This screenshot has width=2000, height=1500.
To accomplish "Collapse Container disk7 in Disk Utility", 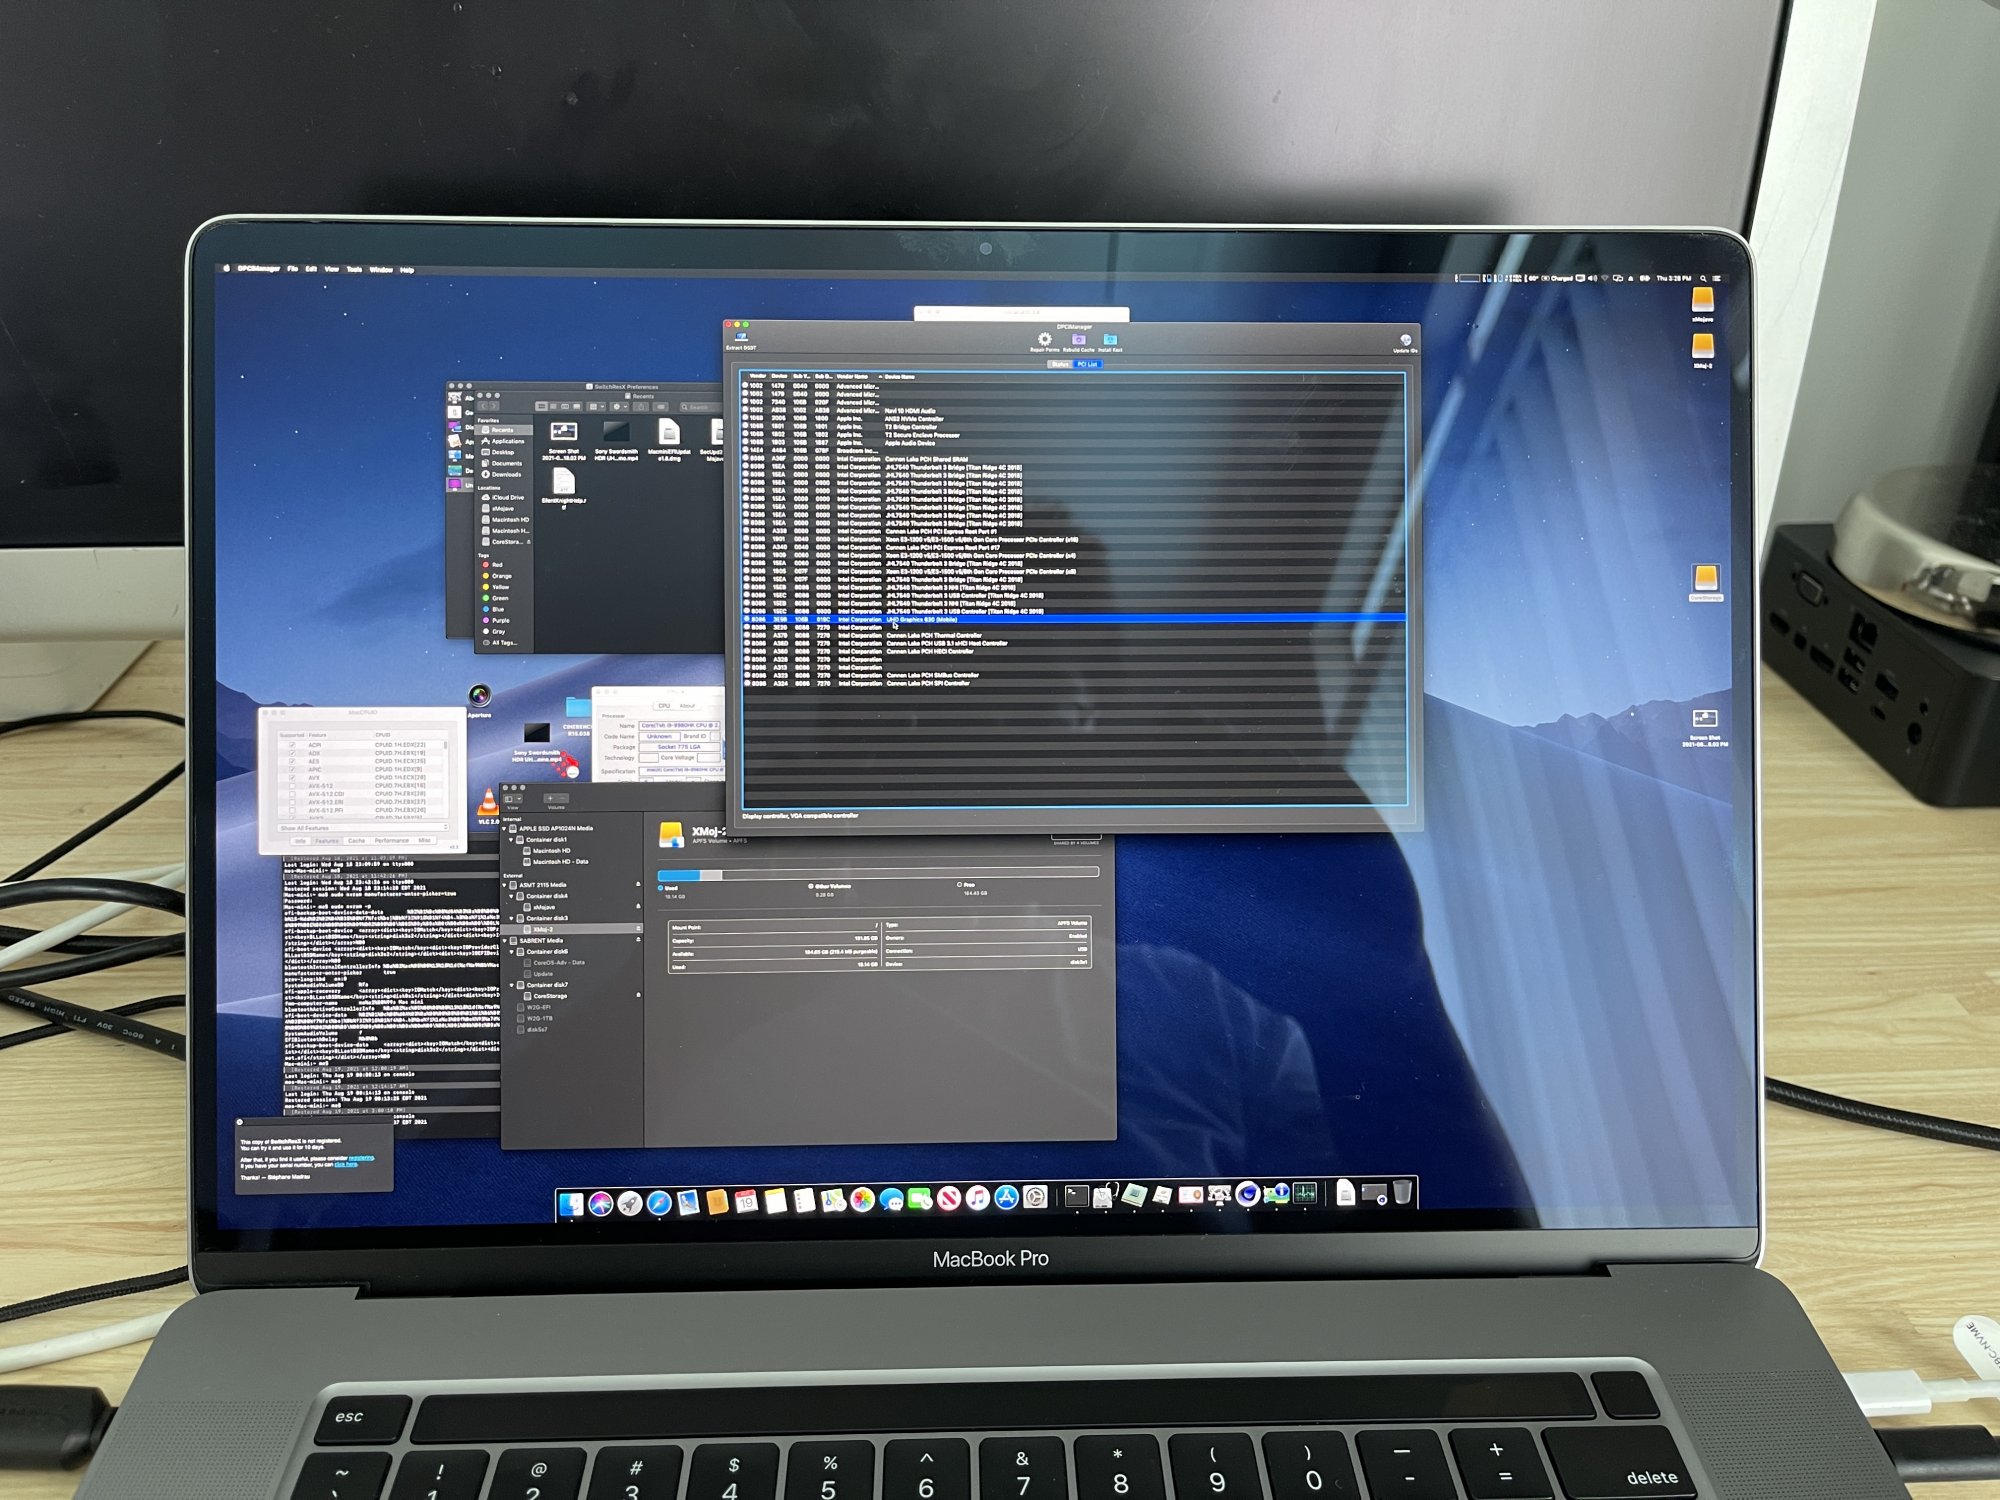I will point(512,985).
